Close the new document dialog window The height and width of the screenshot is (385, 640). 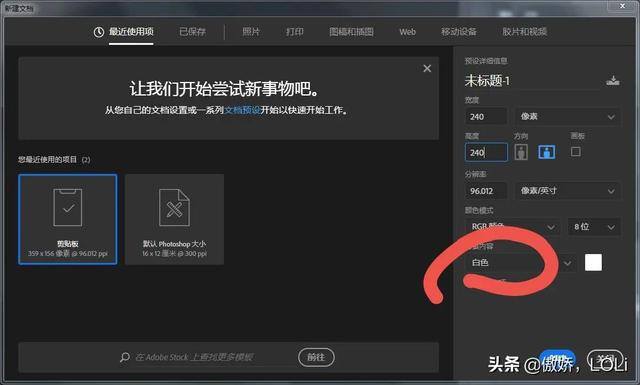pyautogui.click(x=623, y=6)
